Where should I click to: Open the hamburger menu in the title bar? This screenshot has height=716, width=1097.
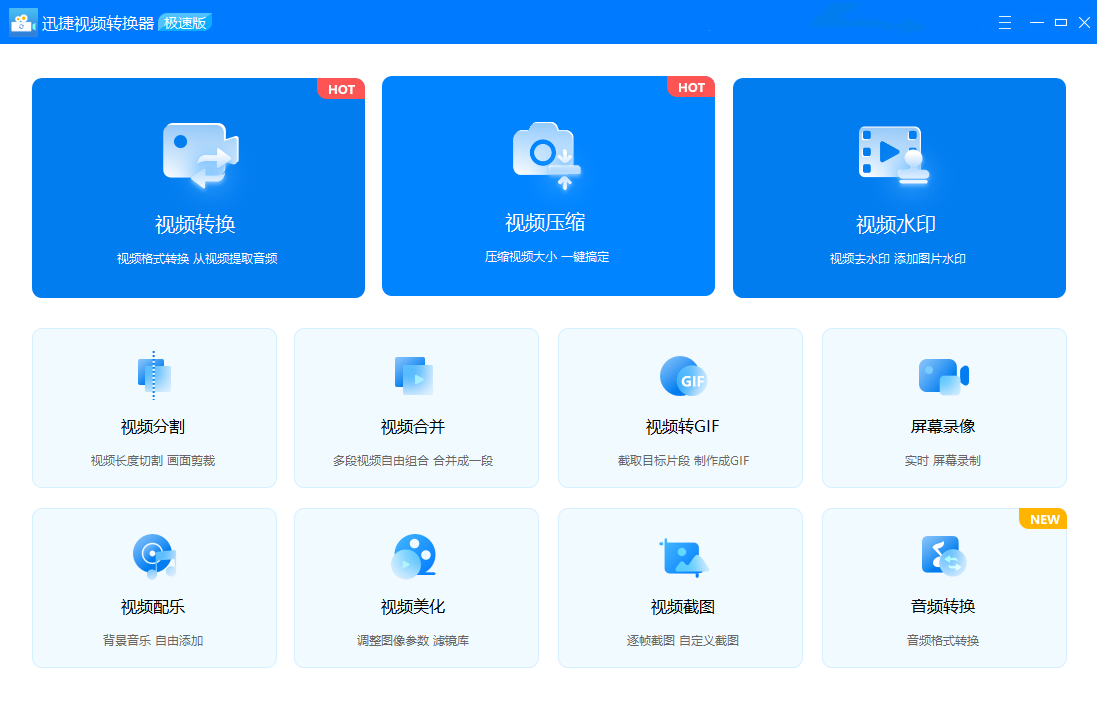point(1004,21)
